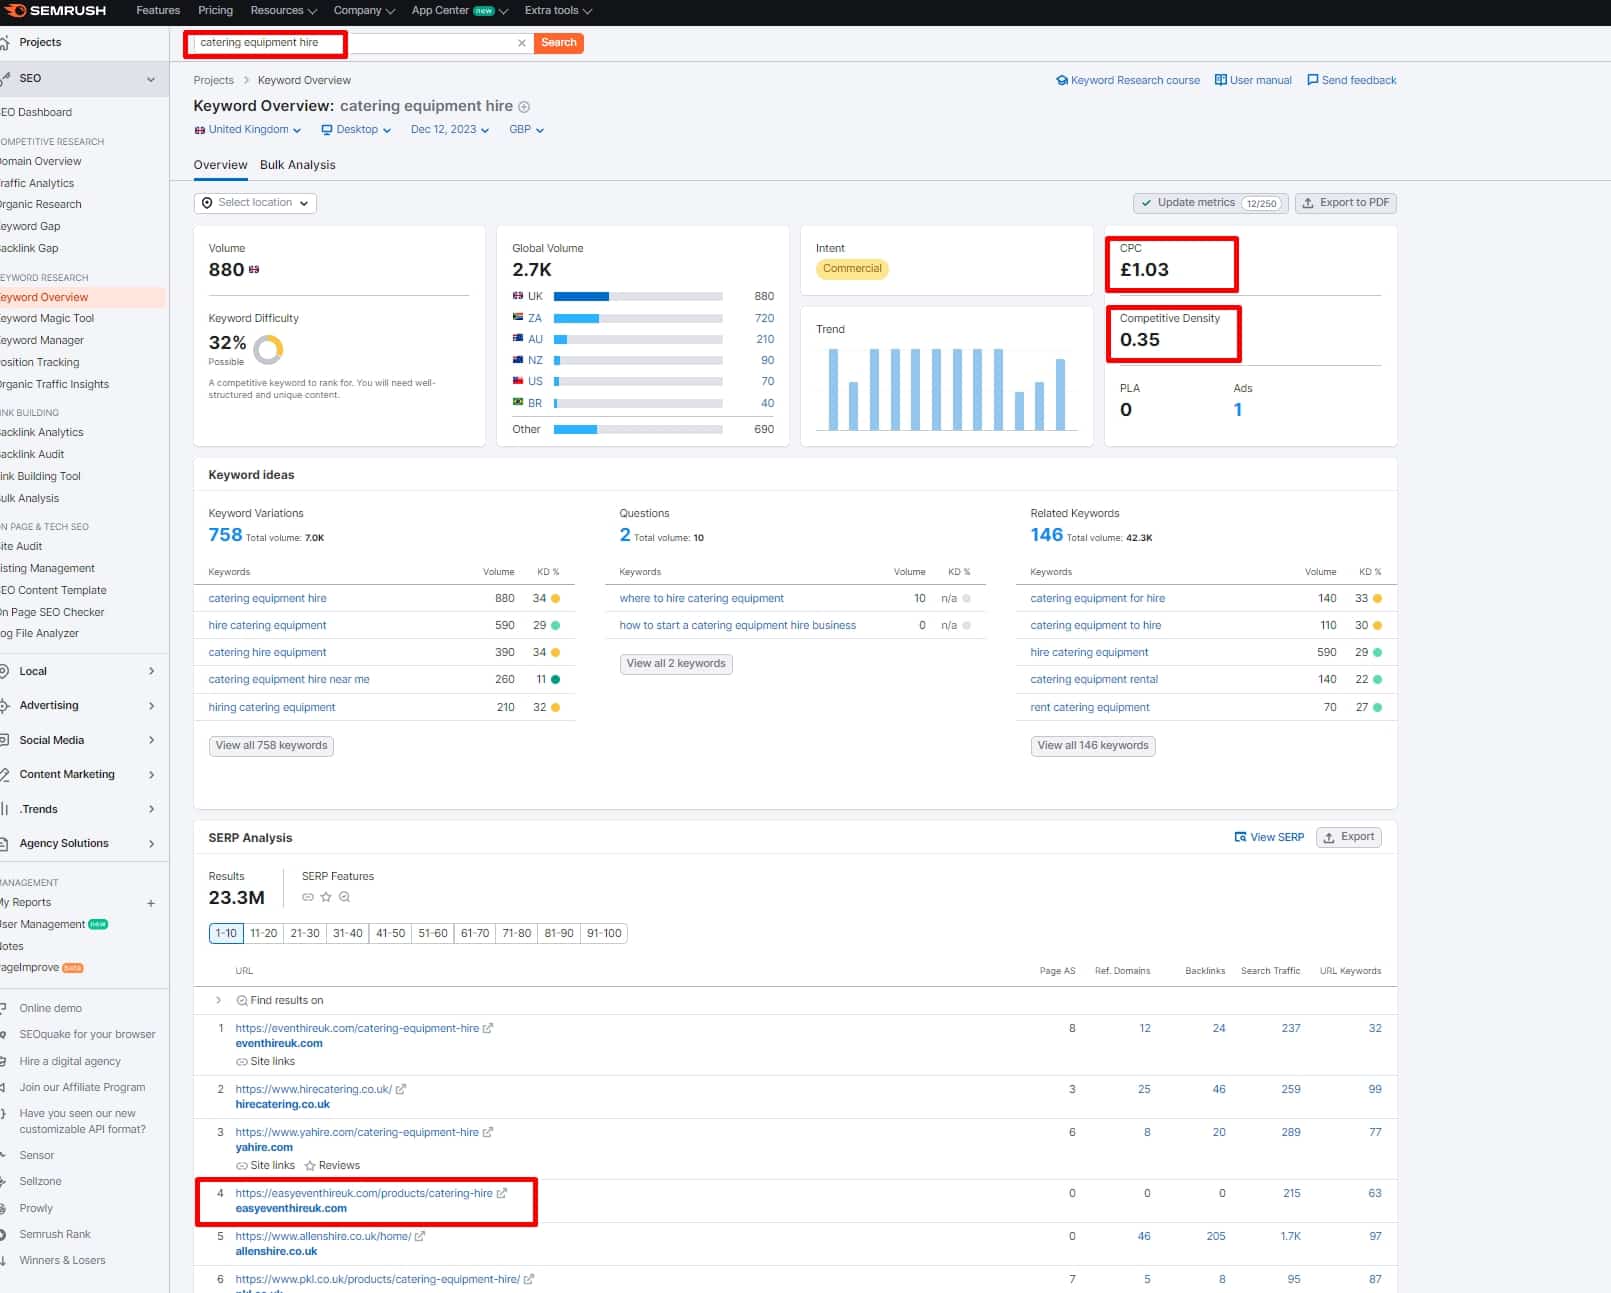Expand the Resources dropdown
Image resolution: width=1611 pixels, height=1293 pixels.
[283, 11]
